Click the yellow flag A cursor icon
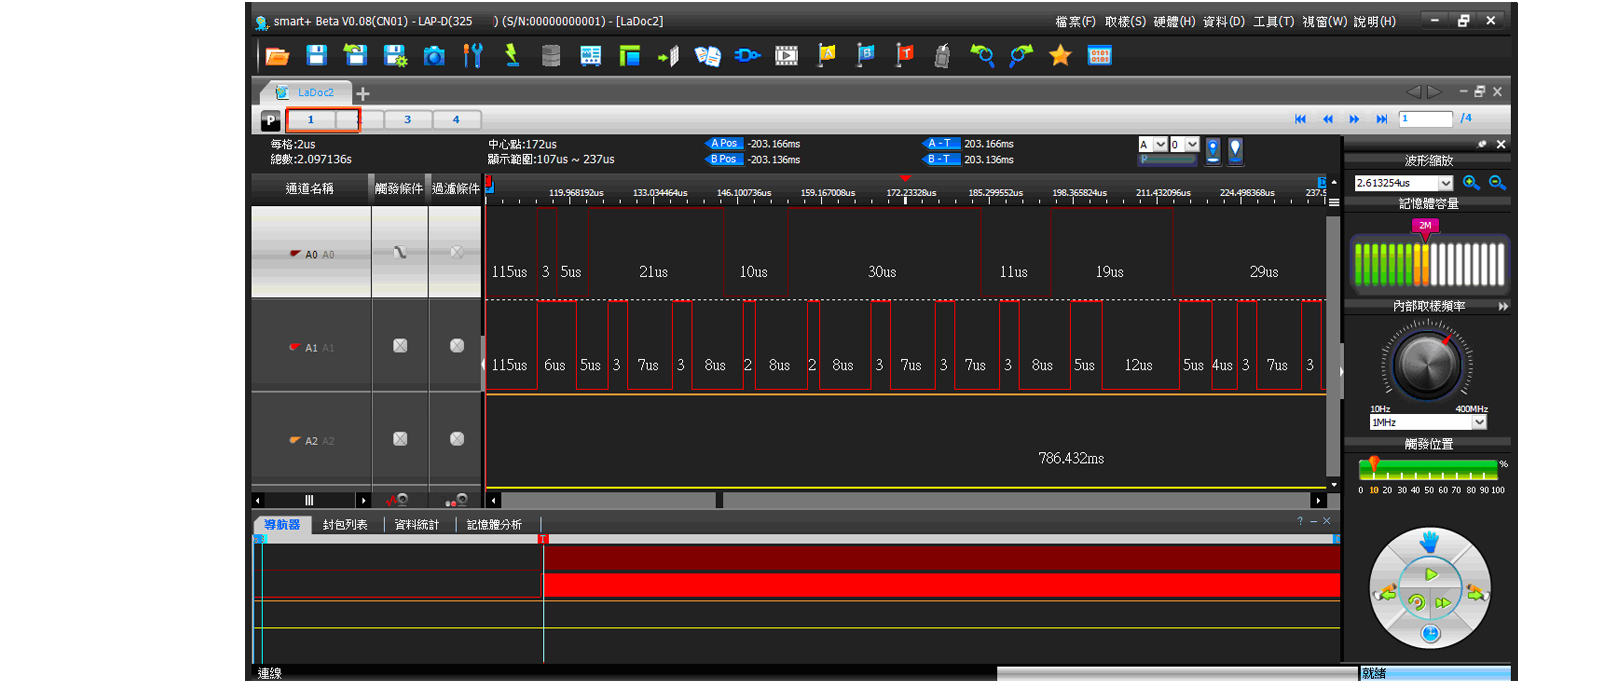1620x684 pixels. click(x=826, y=56)
